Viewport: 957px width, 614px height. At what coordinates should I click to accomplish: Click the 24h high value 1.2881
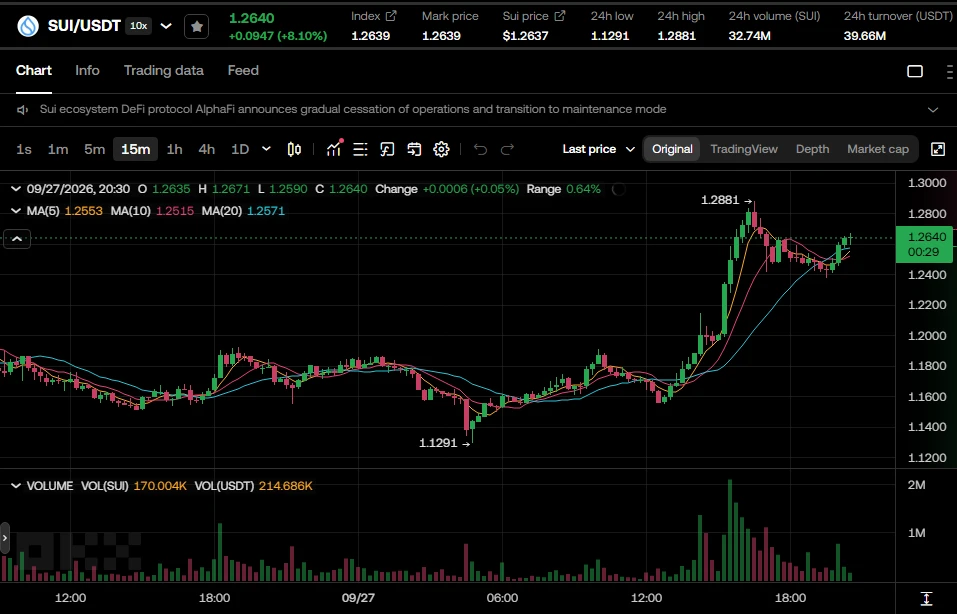tap(676, 36)
